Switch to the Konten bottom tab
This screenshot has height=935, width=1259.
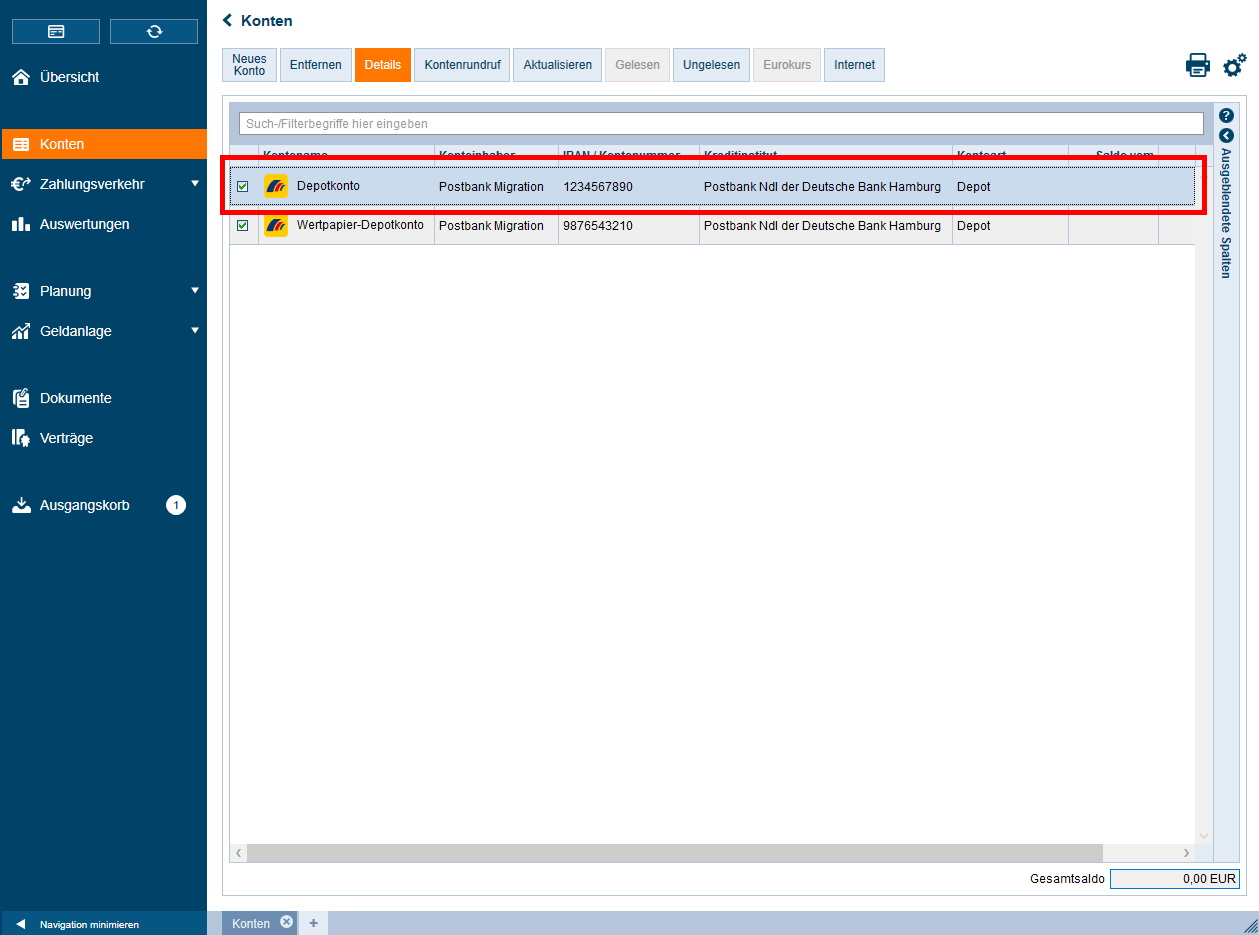click(251, 923)
